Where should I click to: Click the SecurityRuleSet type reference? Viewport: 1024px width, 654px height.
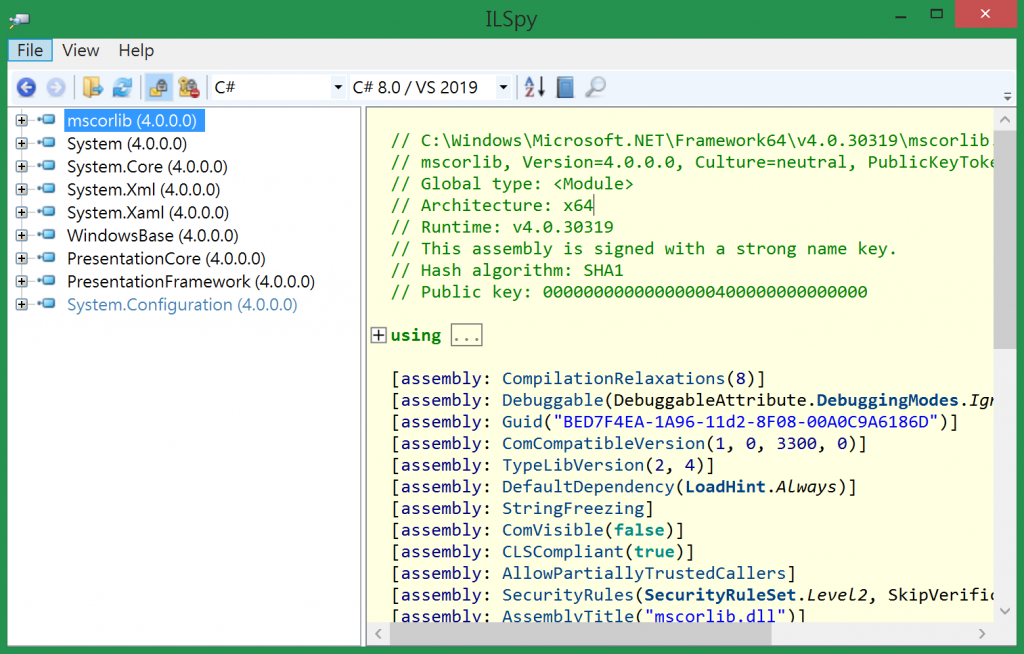(x=720, y=595)
